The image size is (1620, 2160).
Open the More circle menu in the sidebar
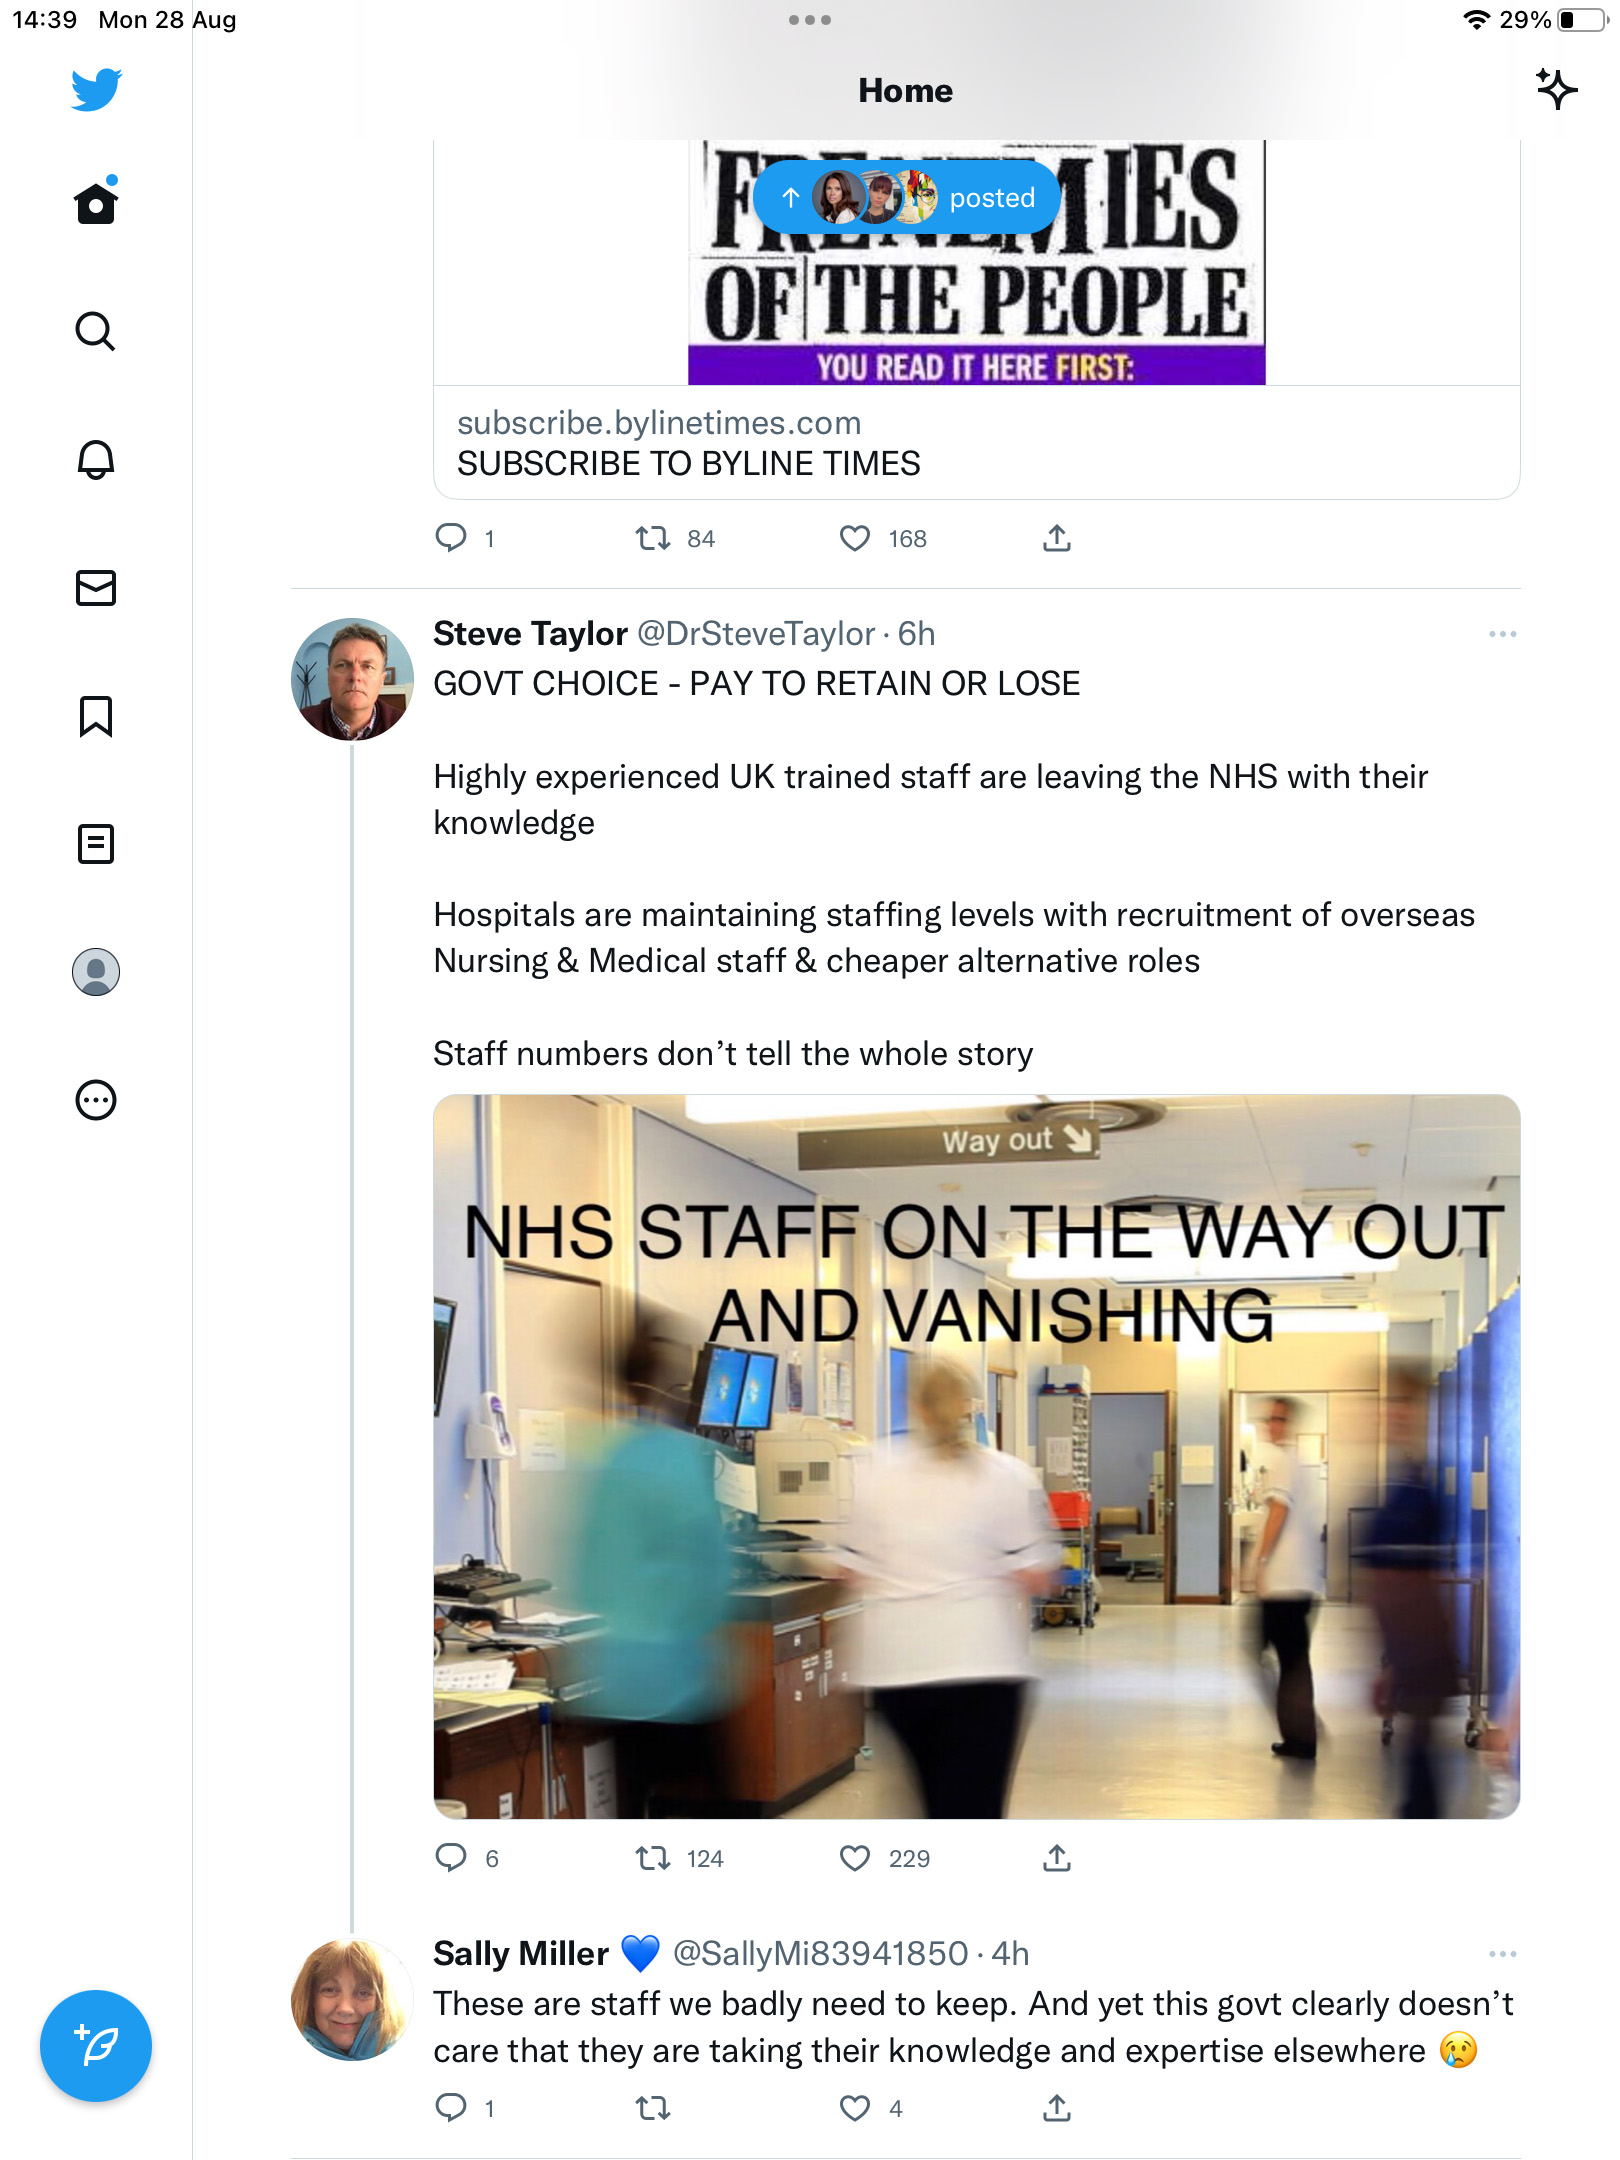[x=95, y=1100]
